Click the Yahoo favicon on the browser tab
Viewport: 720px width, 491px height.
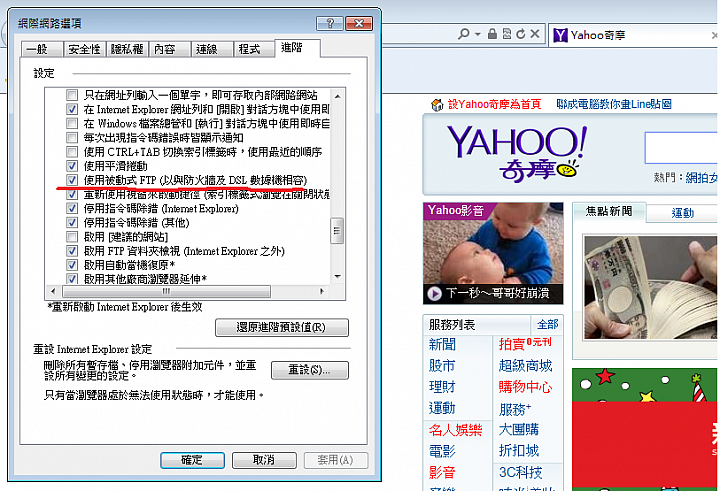pos(560,35)
